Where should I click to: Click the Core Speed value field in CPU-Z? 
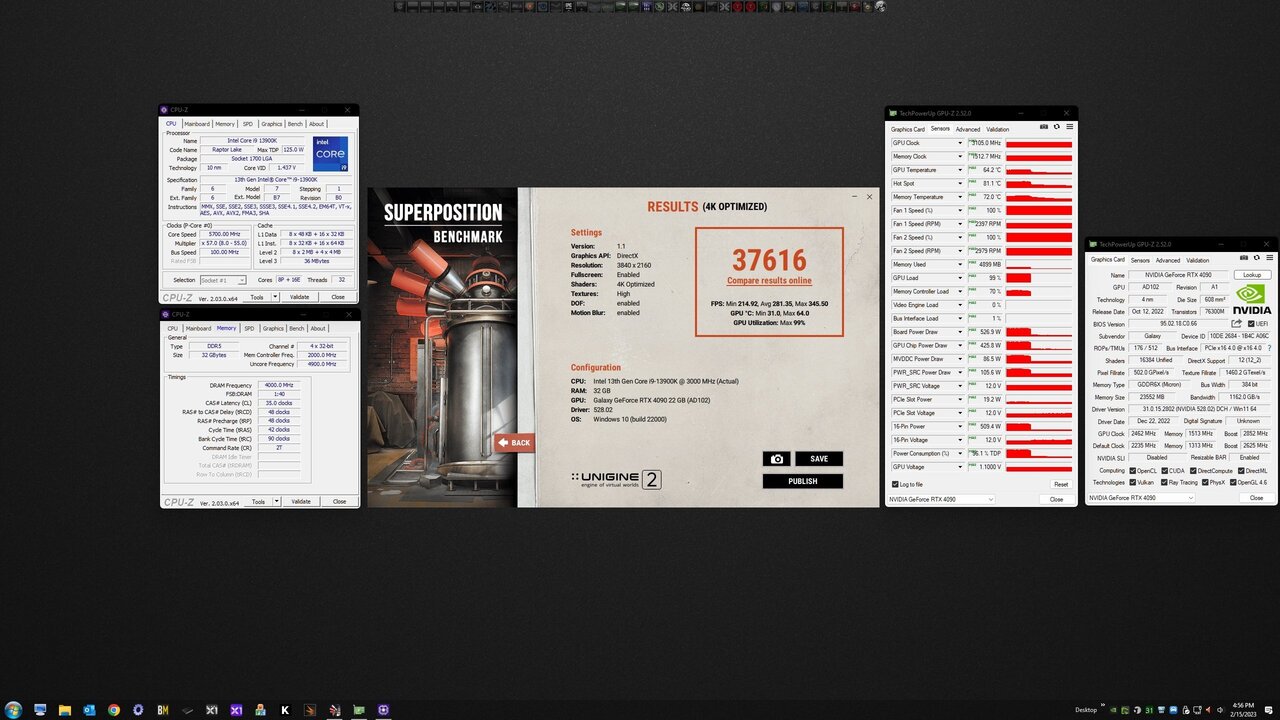223,234
